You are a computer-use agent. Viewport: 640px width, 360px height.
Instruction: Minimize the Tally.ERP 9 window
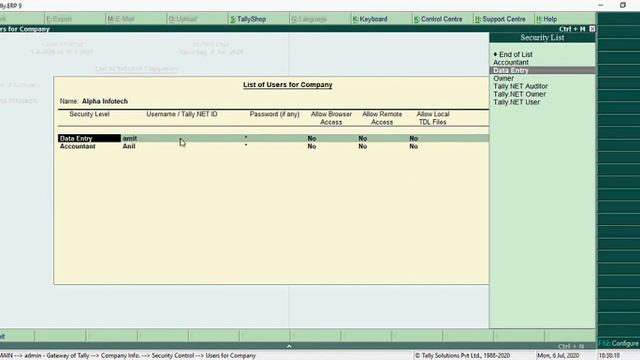tap(600, 5)
